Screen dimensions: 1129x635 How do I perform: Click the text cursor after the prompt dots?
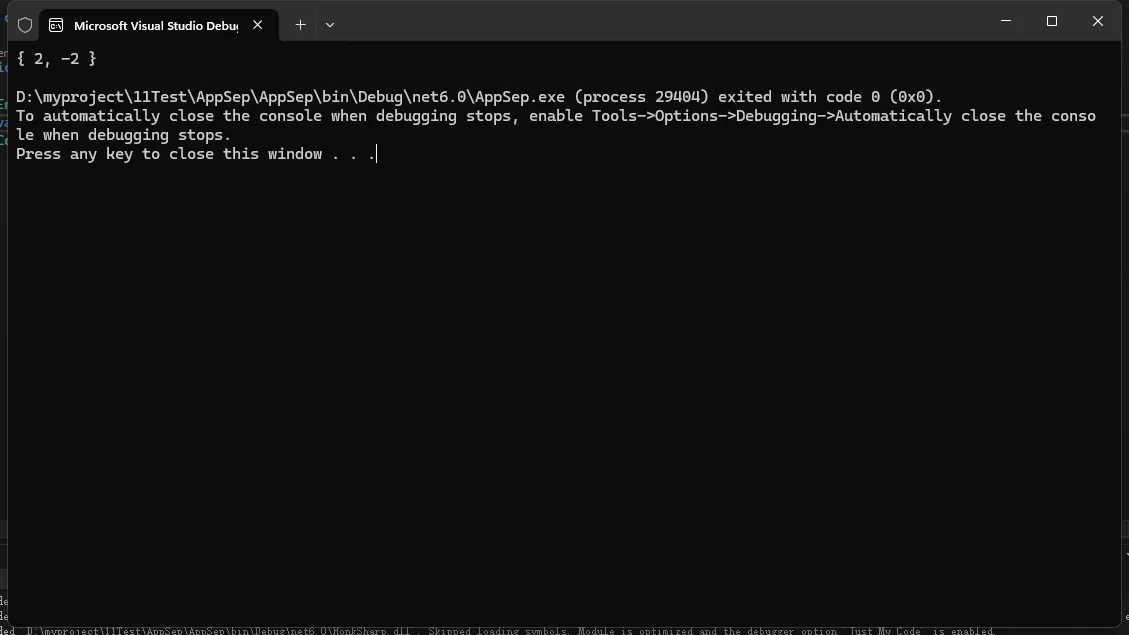pyautogui.click(x=376, y=154)
